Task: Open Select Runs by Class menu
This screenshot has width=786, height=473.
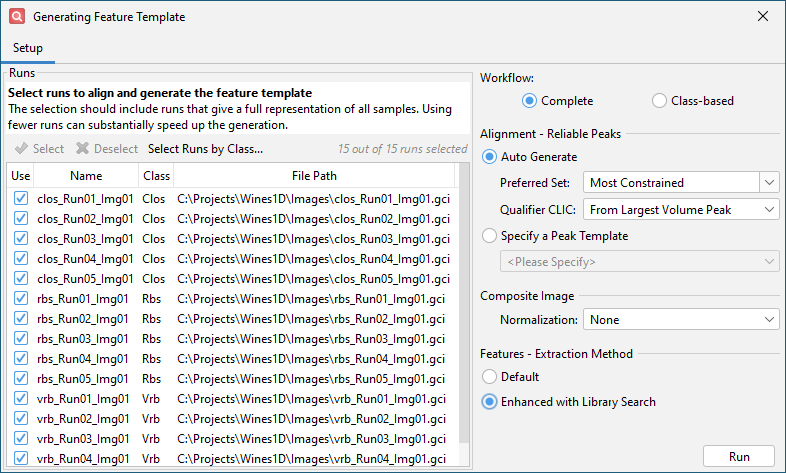Action: (x=205, y=149)
